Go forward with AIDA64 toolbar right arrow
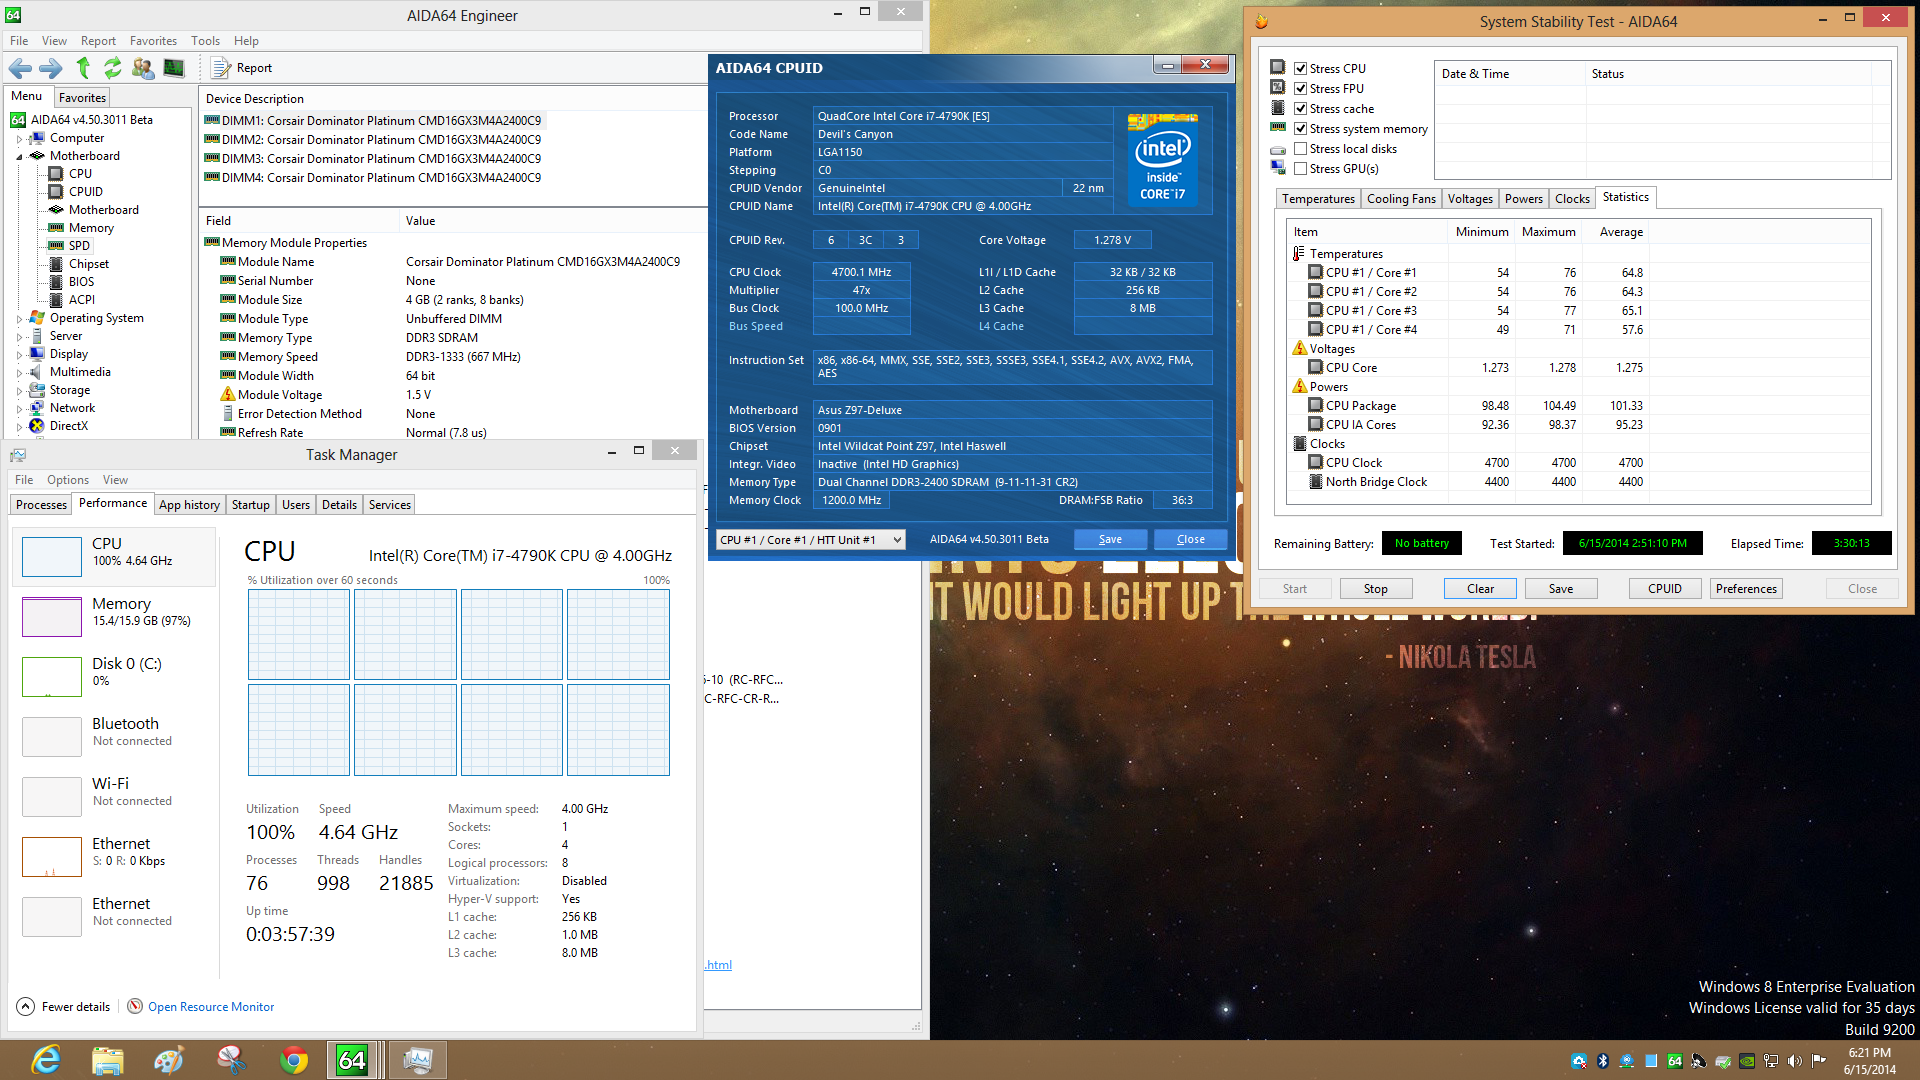This screenshot has height=1080, width=1920. 50,68
